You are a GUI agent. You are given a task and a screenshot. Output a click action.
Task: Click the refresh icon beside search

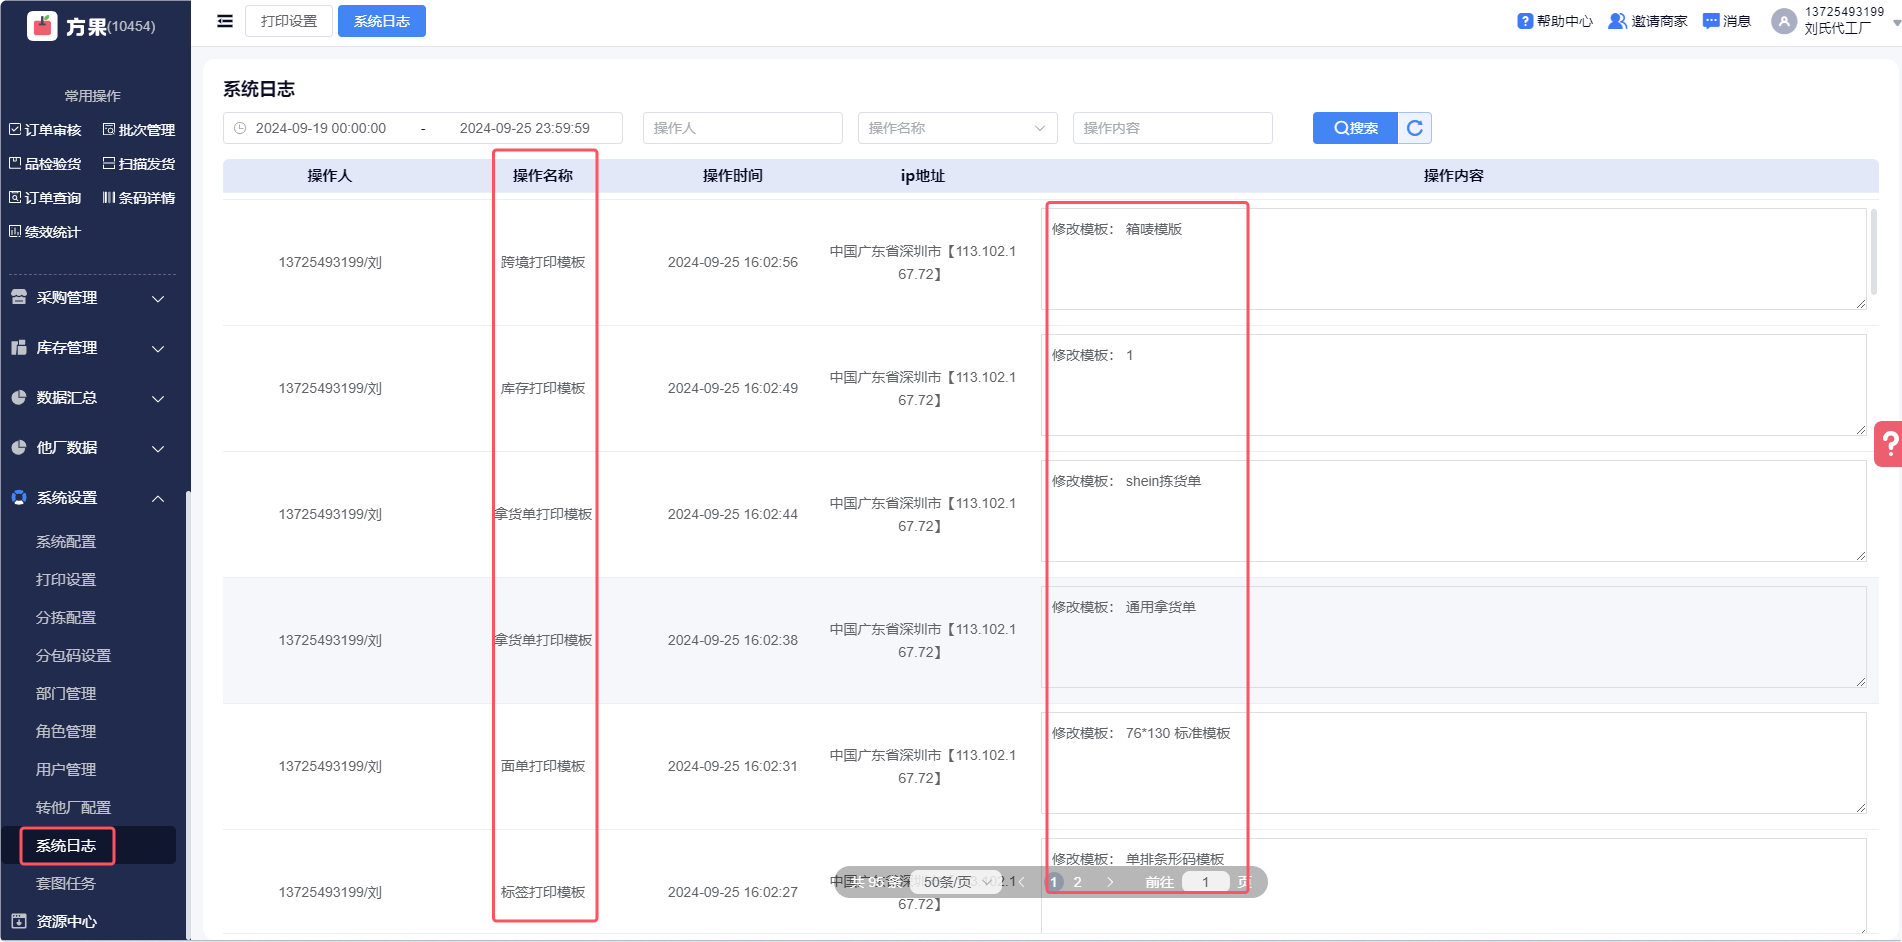coord(1414,128)
